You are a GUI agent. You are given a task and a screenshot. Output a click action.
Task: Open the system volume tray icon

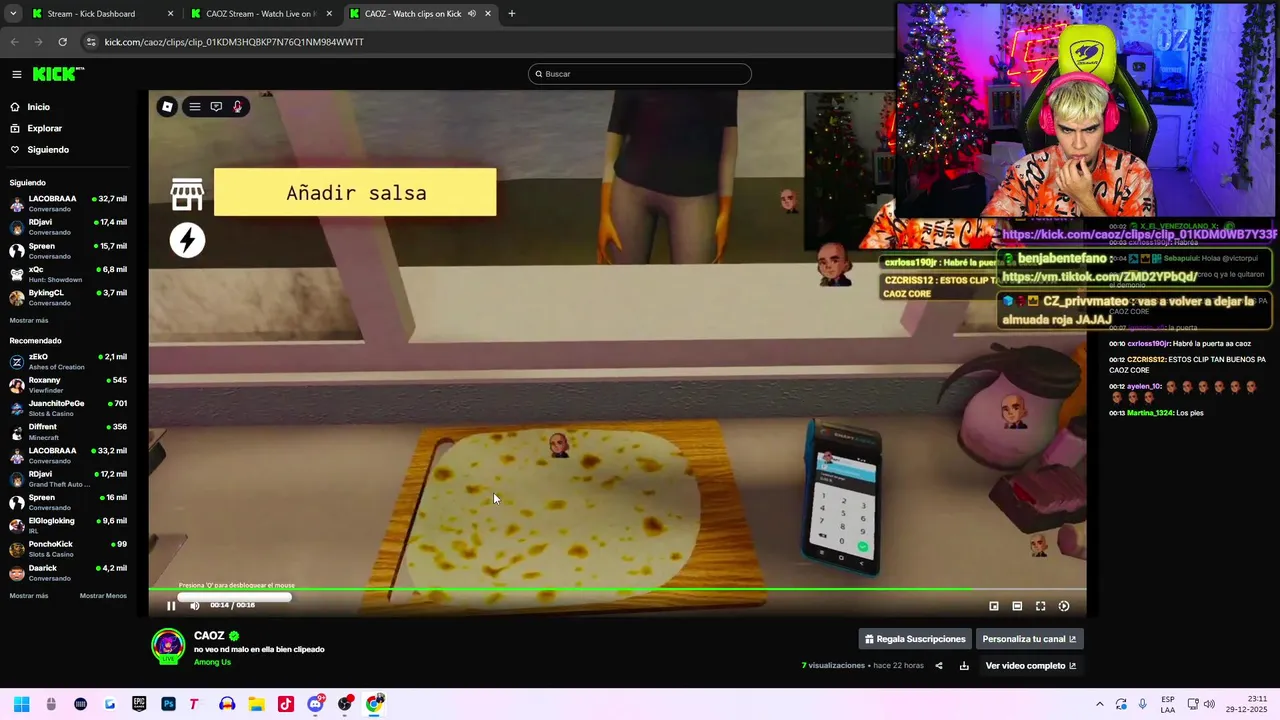tap(1209, 704)
